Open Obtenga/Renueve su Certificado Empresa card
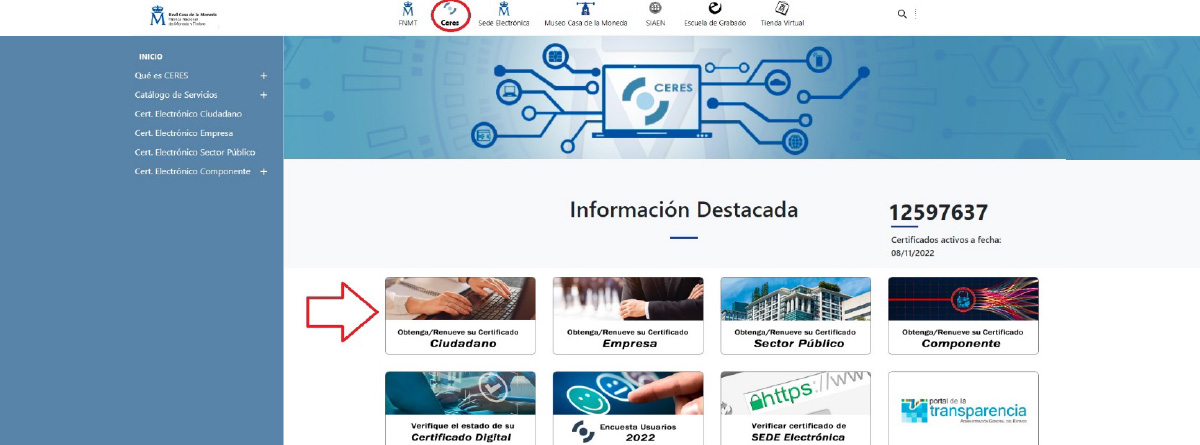1200x445 pixels. [628, 315]
